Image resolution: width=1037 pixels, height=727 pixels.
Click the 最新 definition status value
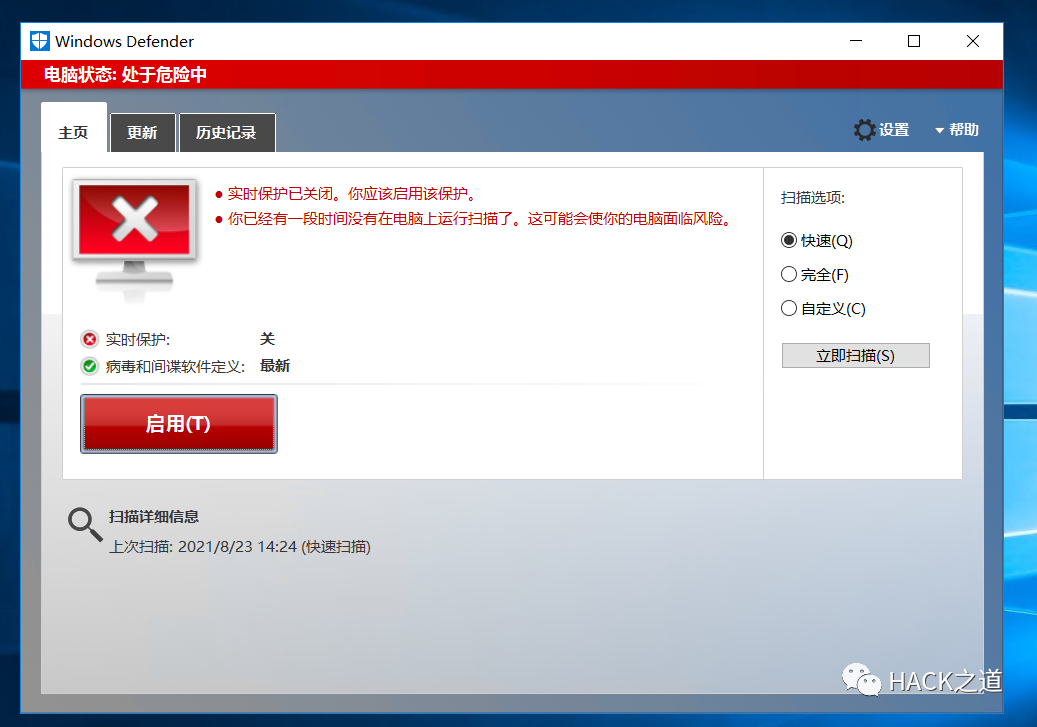(x=274, y=366)
